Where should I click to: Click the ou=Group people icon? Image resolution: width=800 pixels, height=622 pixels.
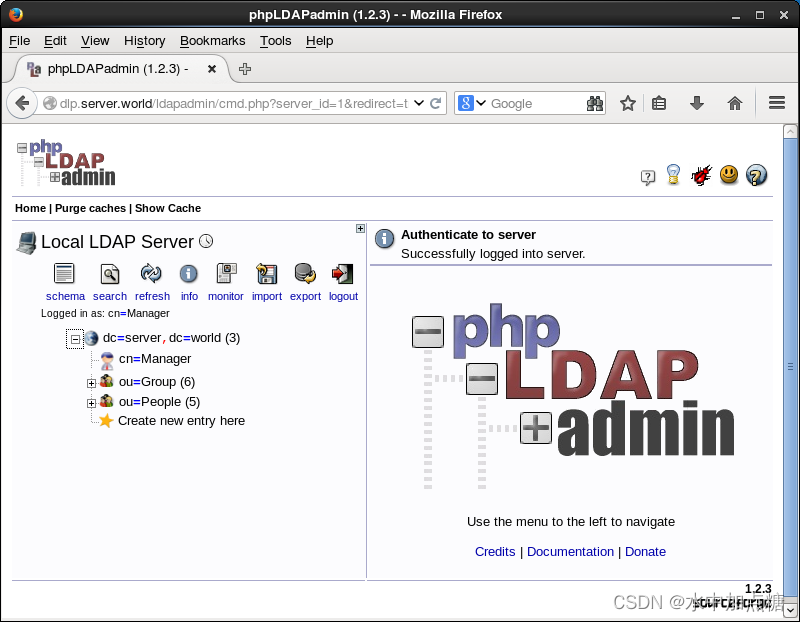pyautogui.click(x=107, y=381)
